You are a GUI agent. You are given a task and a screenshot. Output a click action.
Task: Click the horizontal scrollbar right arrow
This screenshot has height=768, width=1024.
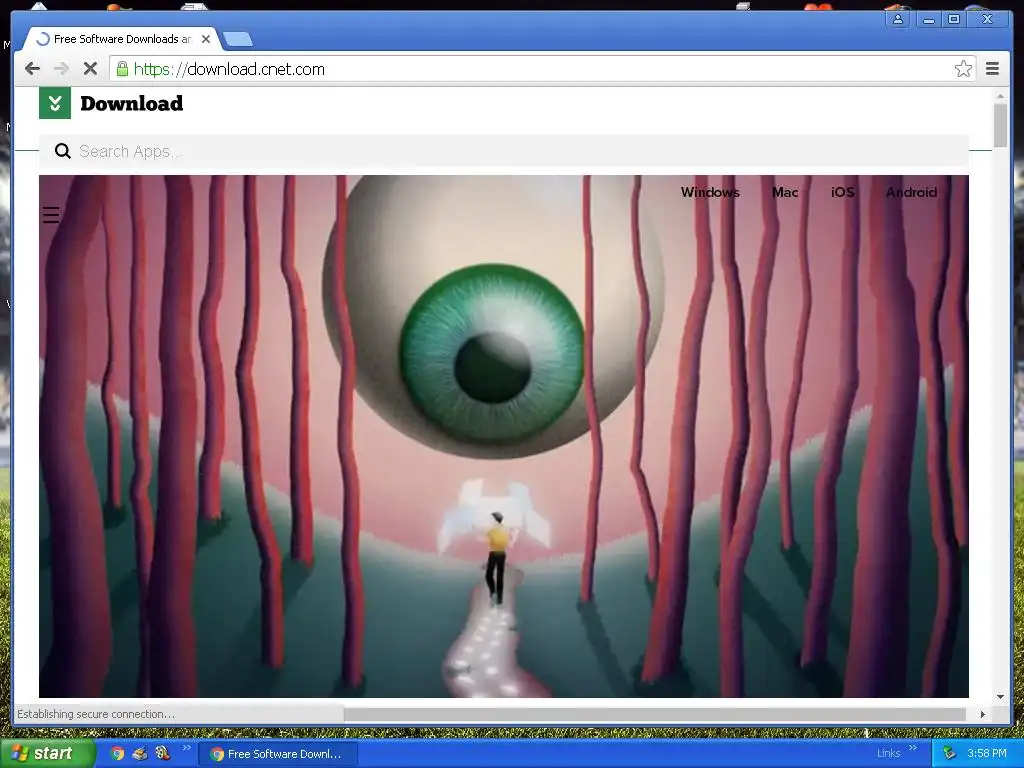tap(983, 714)
